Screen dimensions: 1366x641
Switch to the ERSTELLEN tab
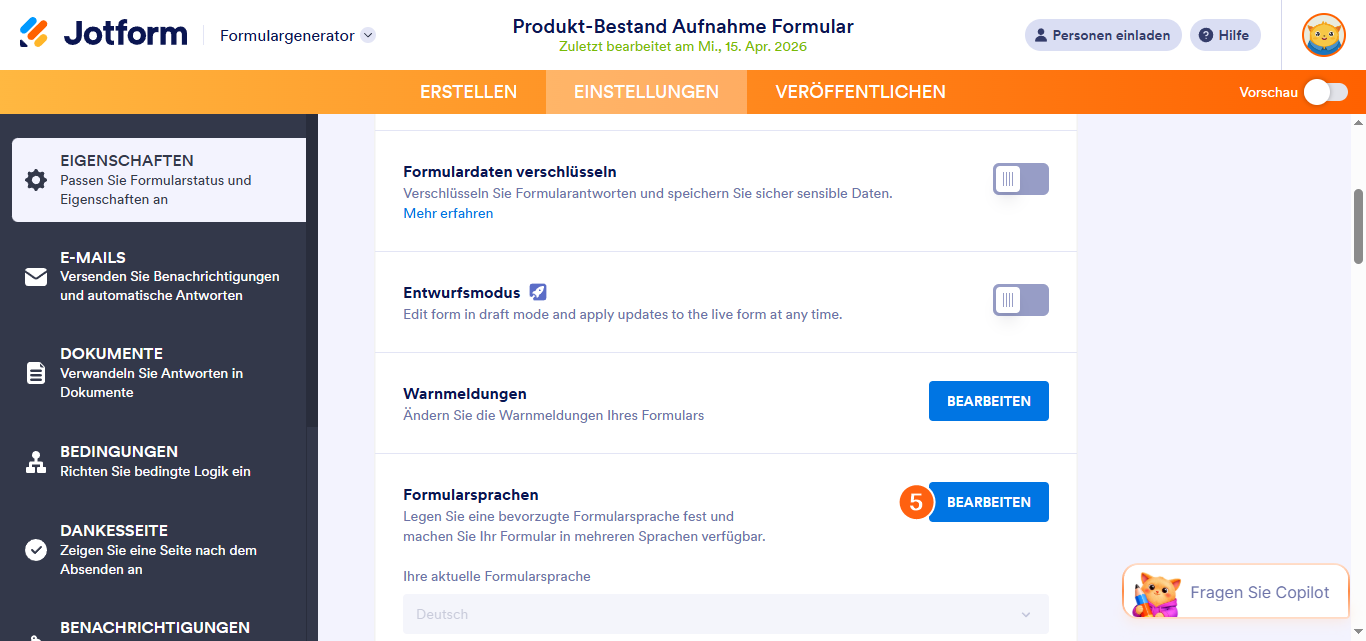[x=468, y=91]
